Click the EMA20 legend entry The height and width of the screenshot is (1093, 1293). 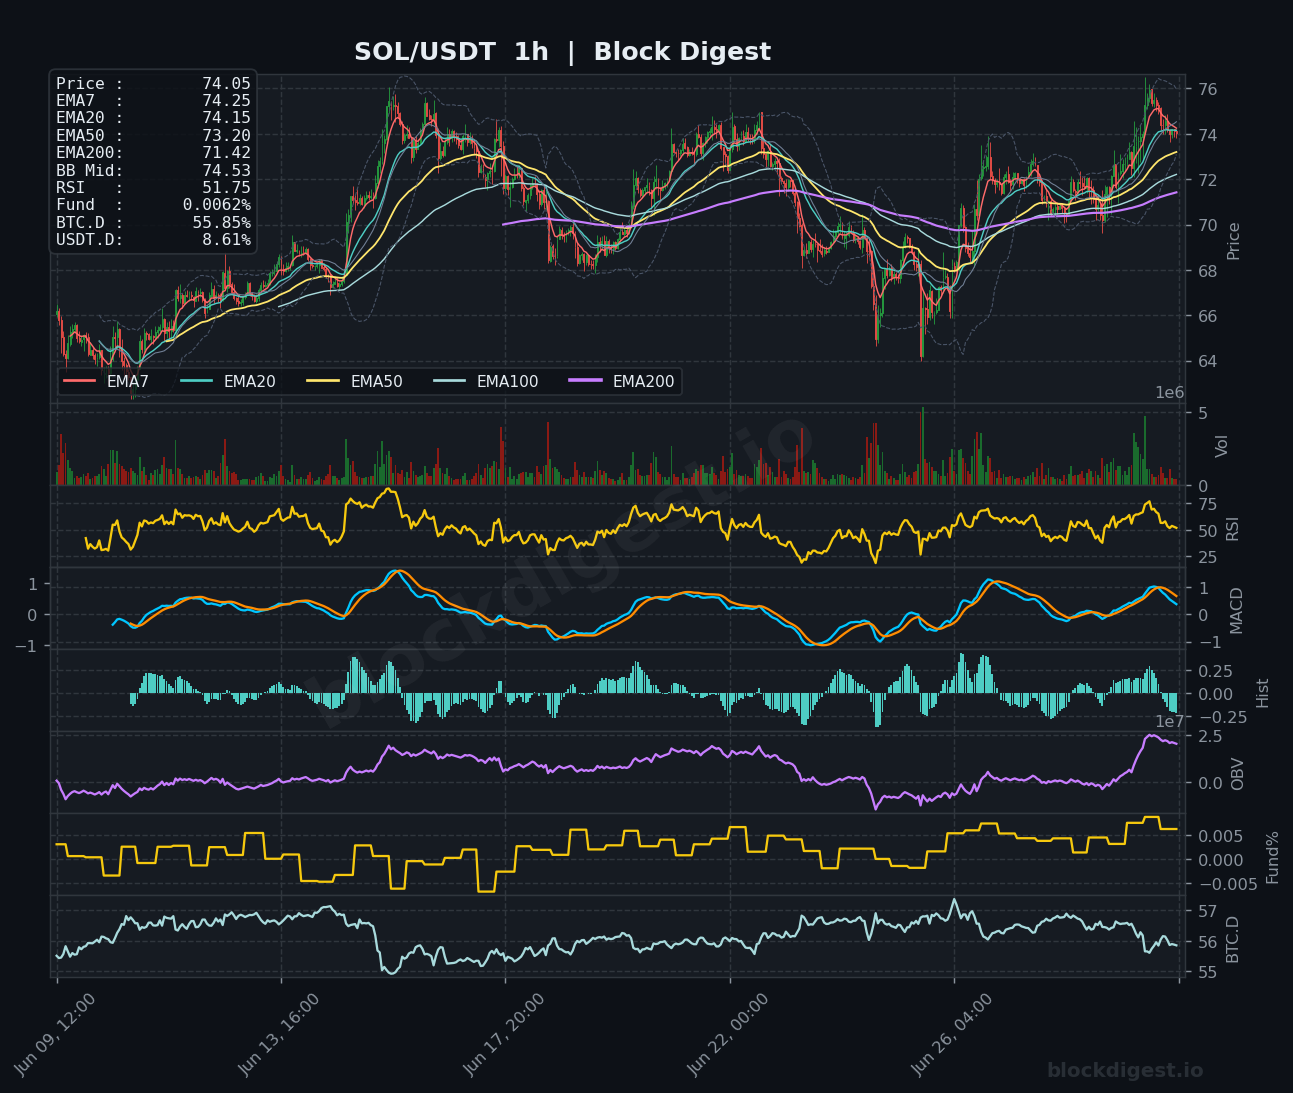(228, 381)
